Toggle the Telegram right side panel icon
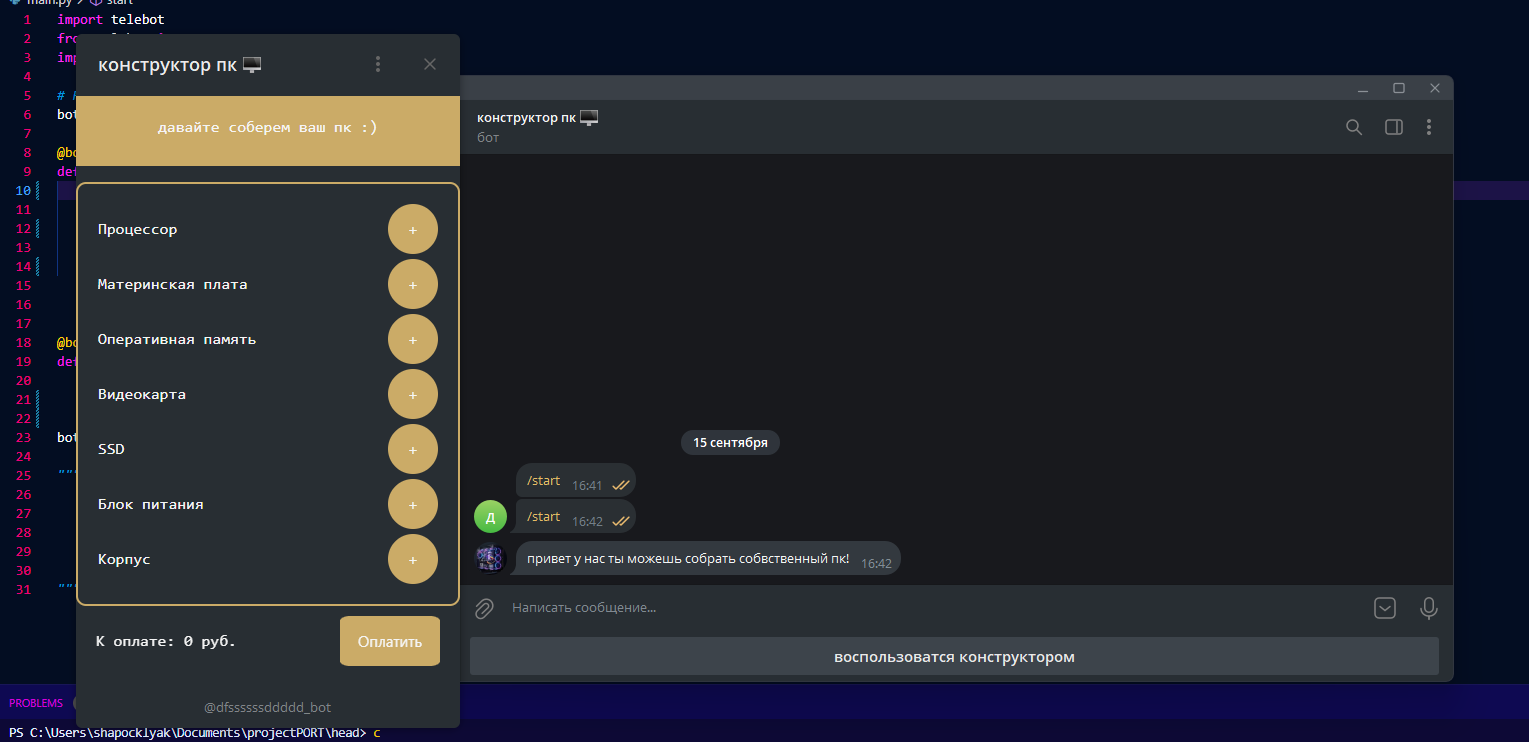This screenshot has width=1529, height=742. 1393,127
